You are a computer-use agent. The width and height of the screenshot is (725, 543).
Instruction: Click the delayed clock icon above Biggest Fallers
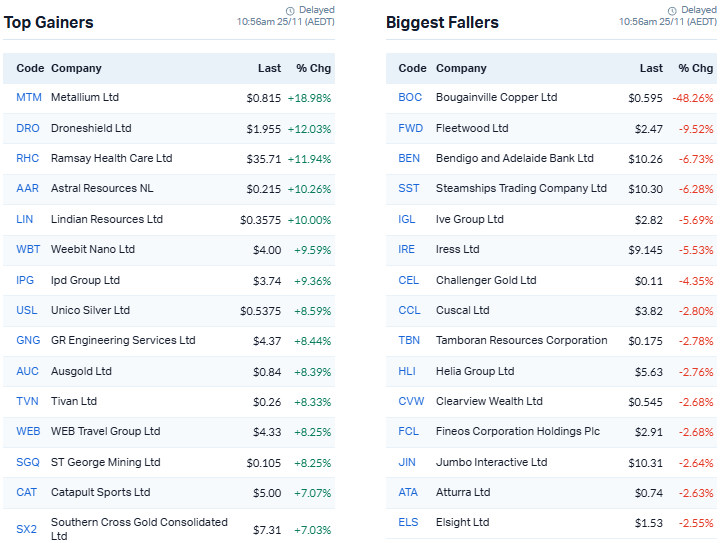(x=672, y=11)
